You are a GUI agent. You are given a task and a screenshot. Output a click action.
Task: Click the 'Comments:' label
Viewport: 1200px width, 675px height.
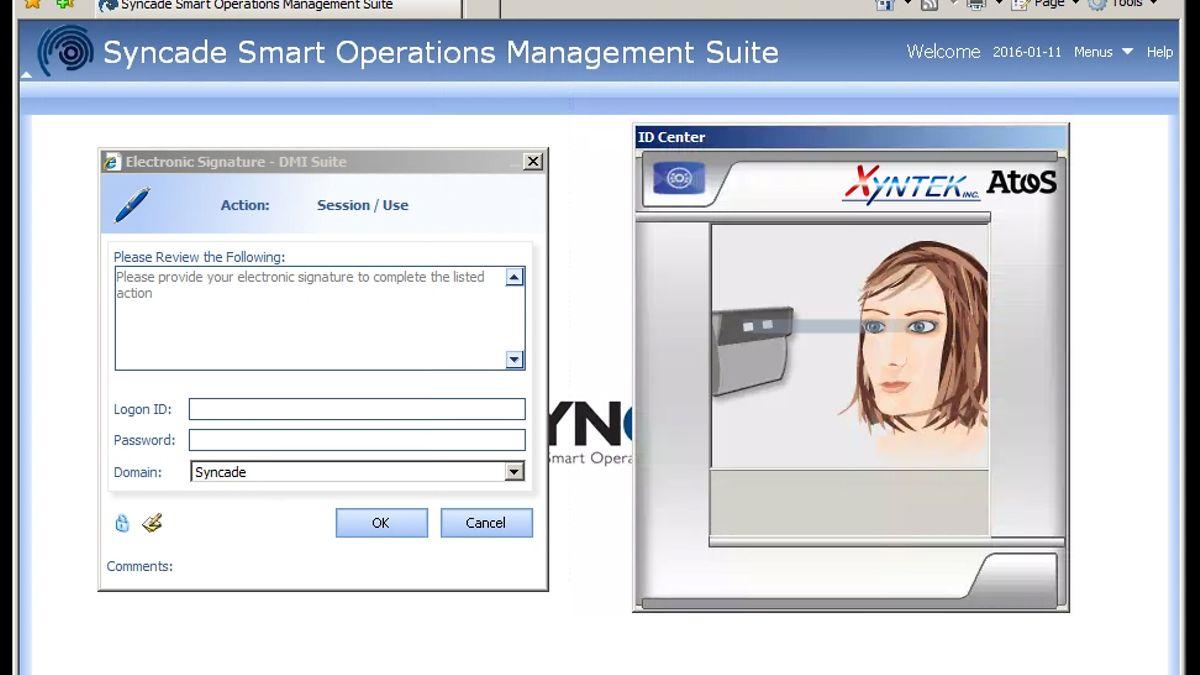pyautogui.click(x=140, y=566)
